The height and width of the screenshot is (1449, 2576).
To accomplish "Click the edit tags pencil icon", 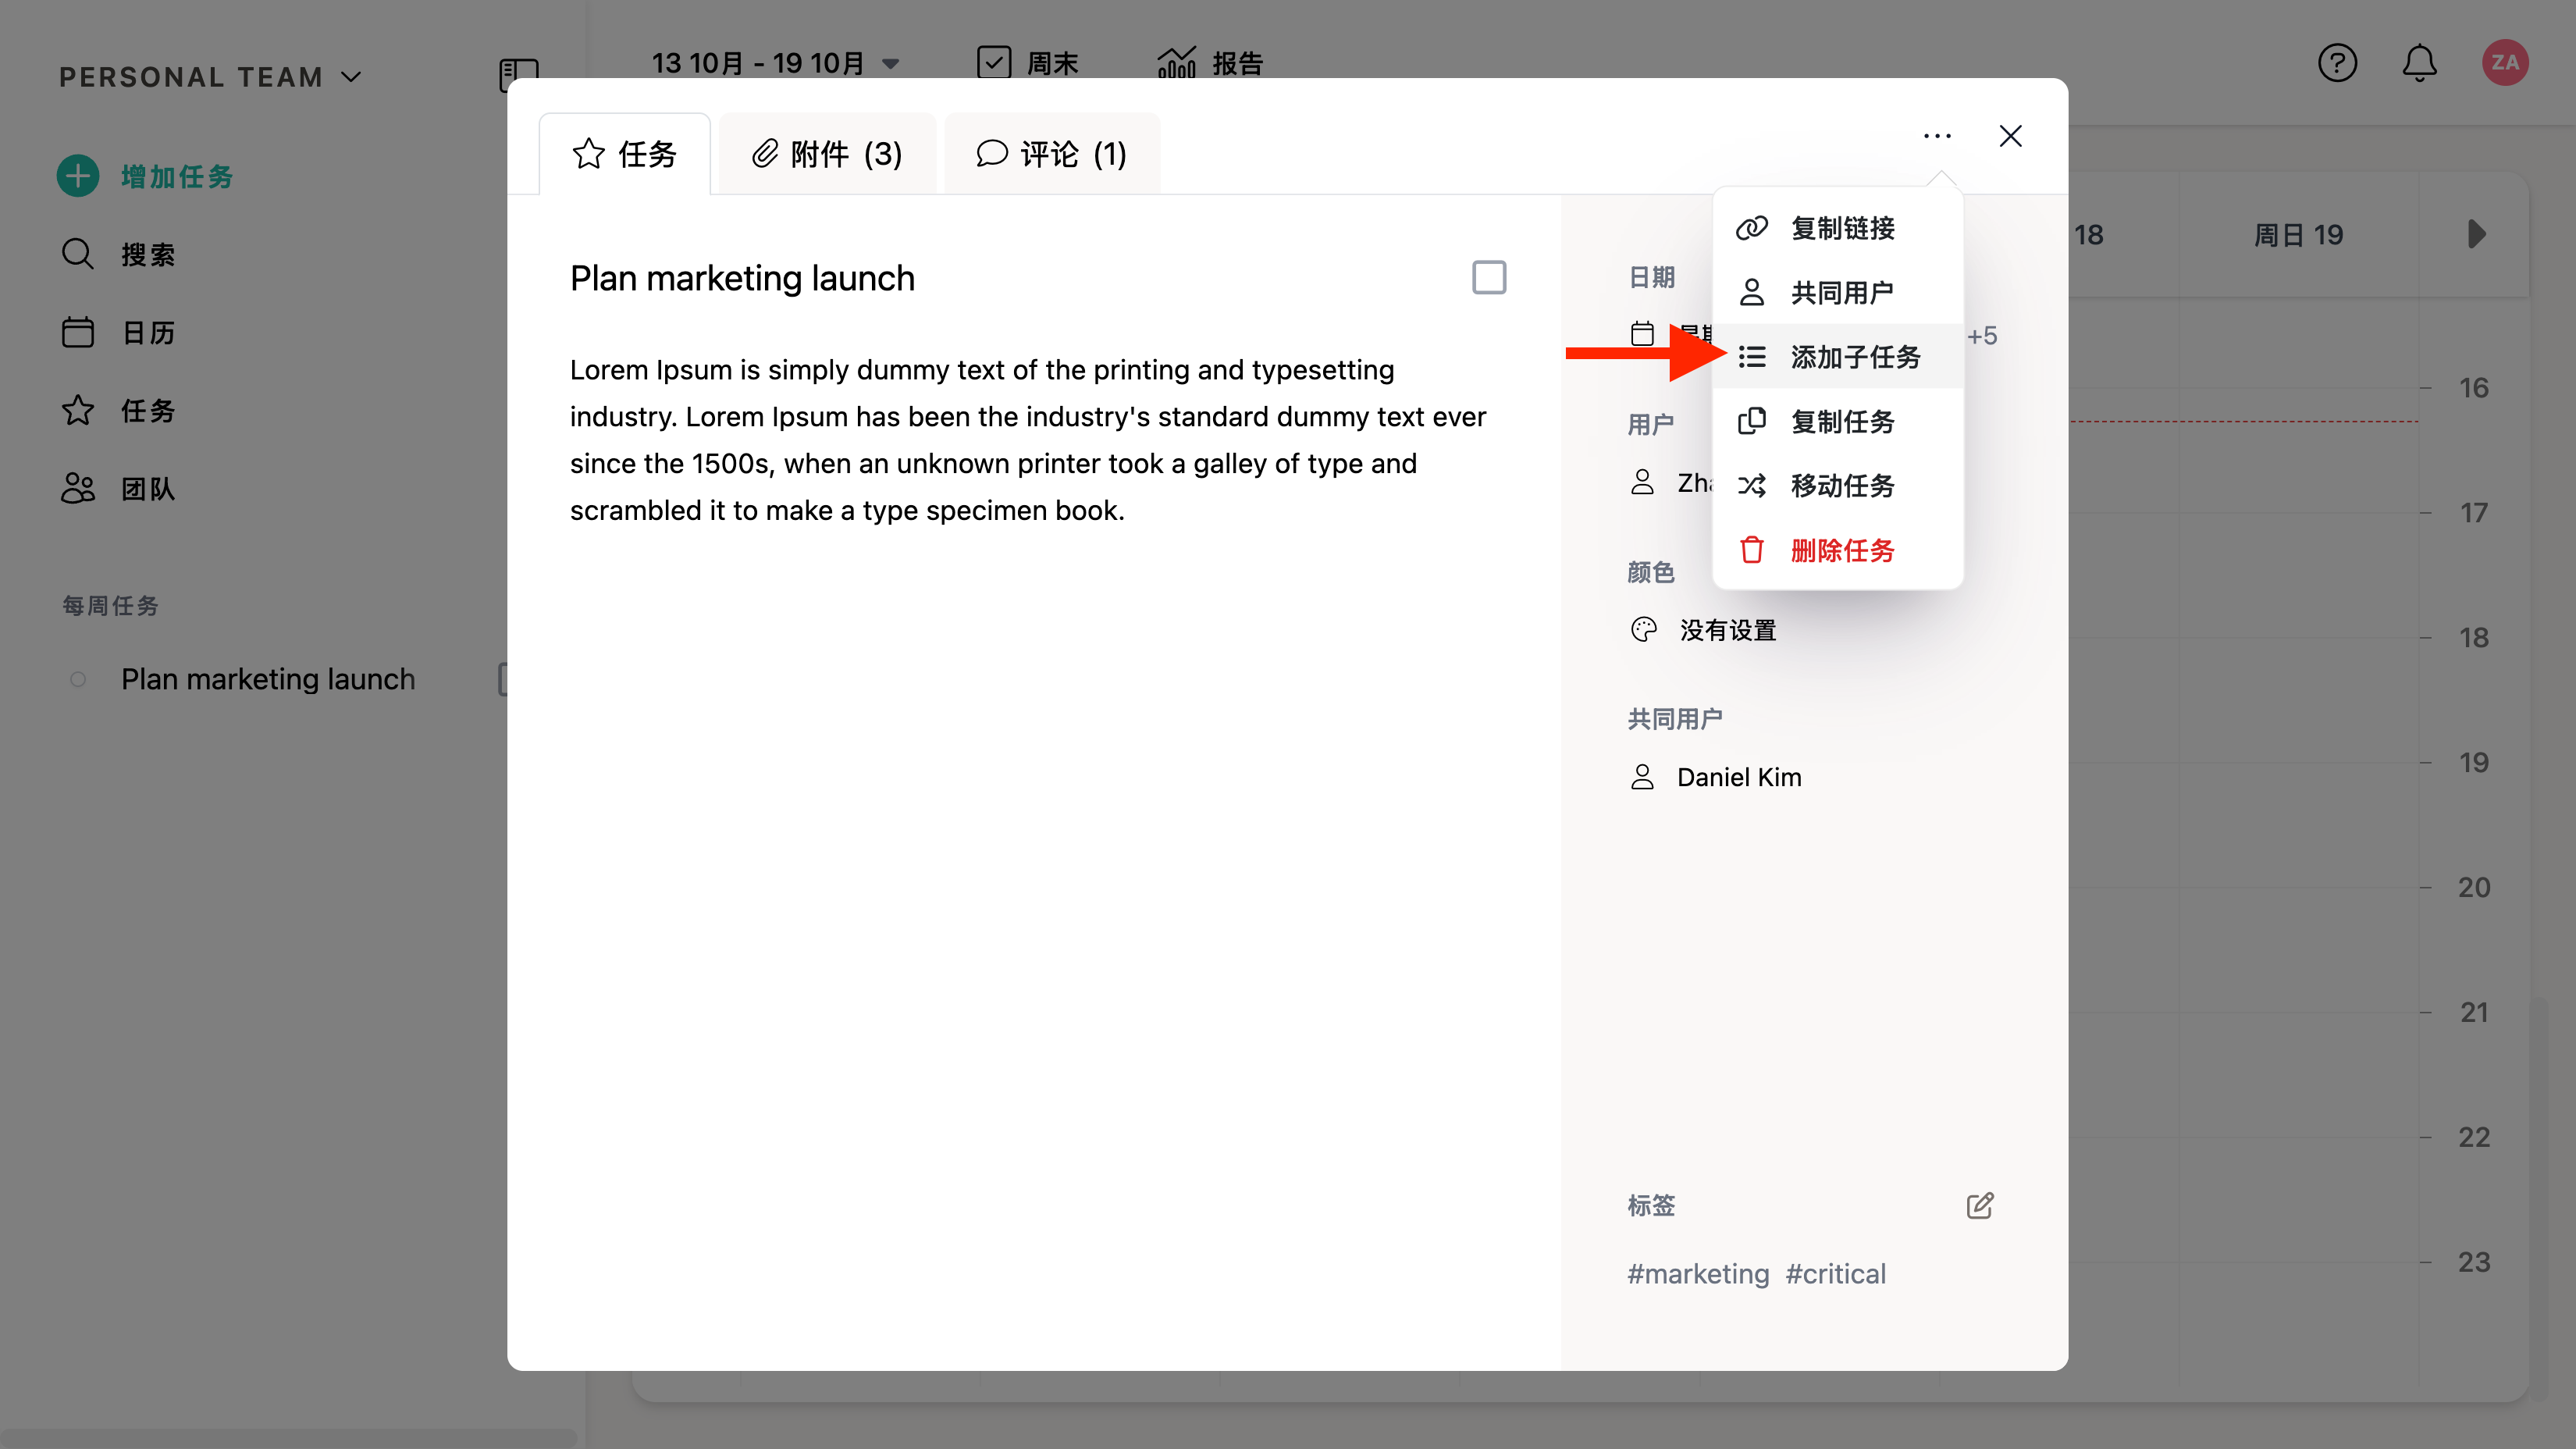I will (x=1979, y=1205).
